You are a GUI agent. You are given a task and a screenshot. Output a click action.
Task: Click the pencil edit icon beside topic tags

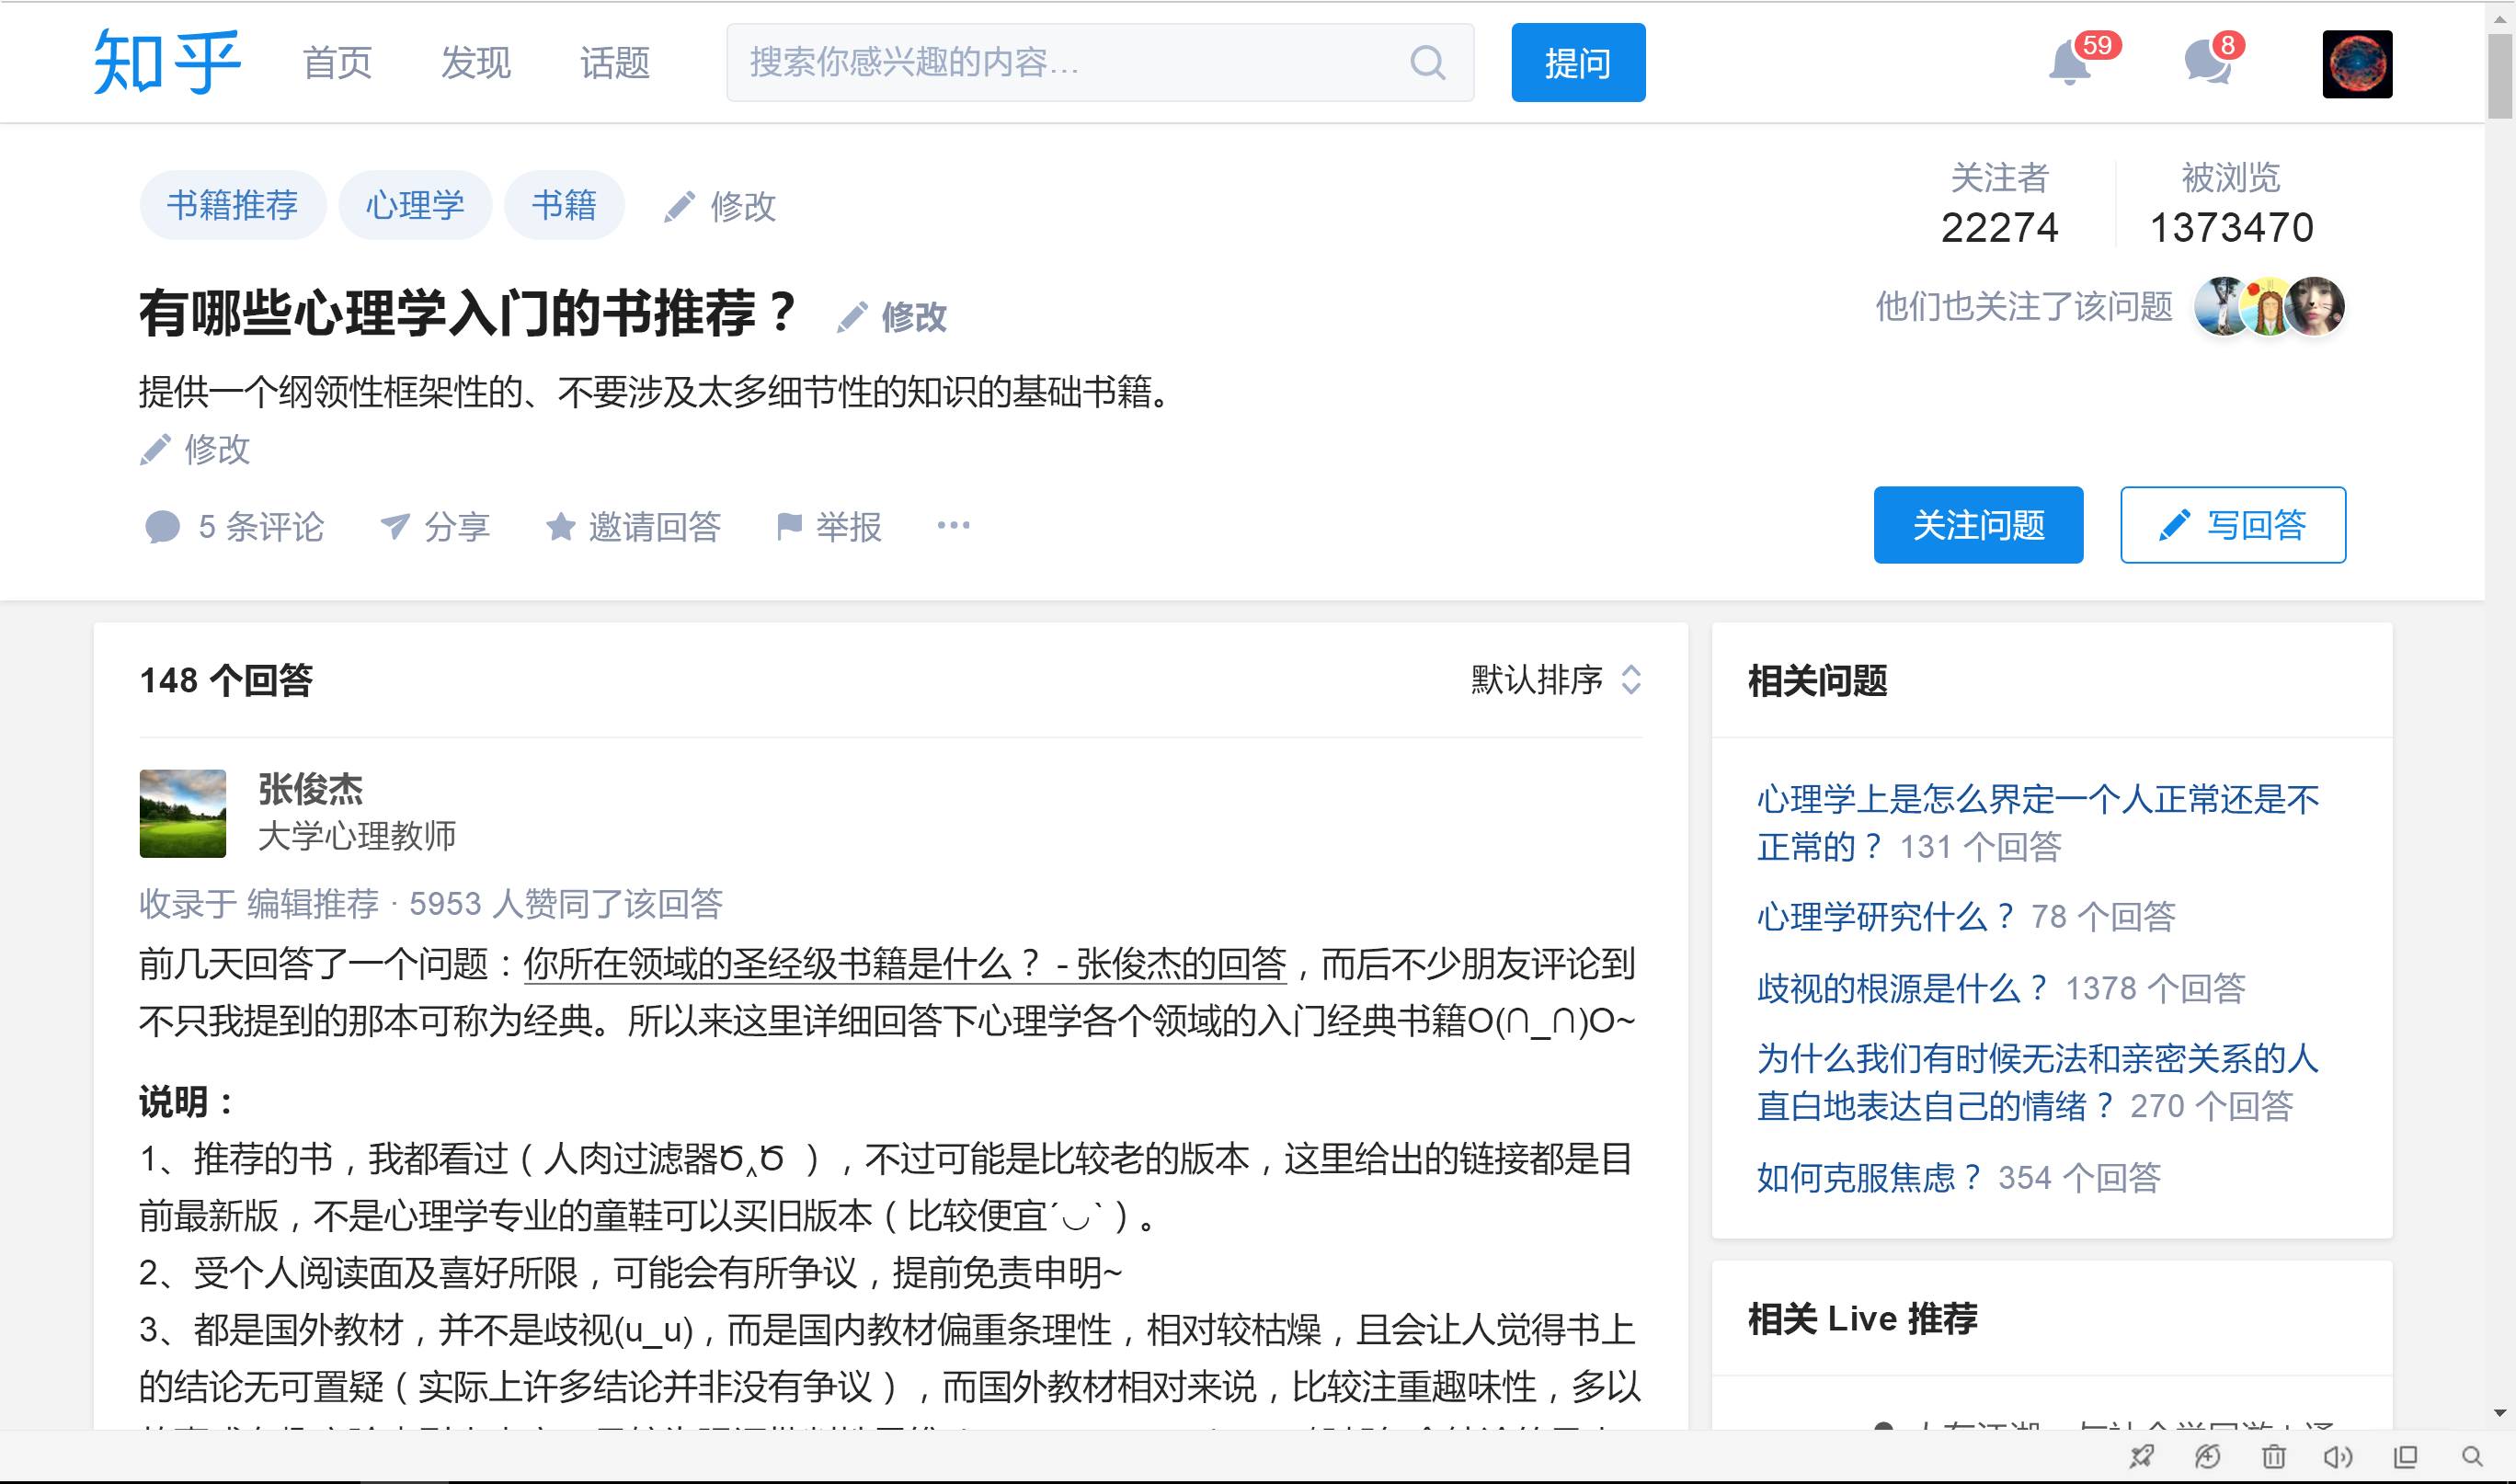pos(679,207)
